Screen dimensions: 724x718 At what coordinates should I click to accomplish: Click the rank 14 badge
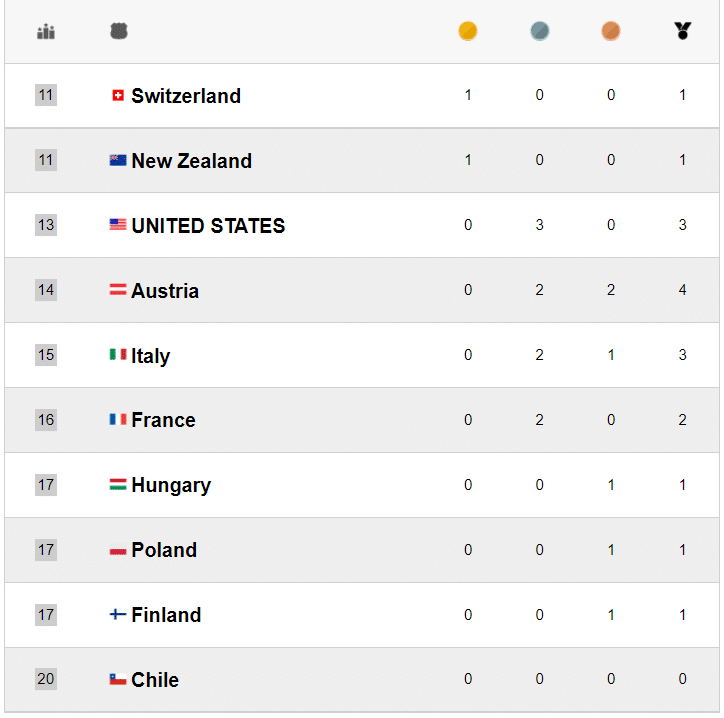46,290
